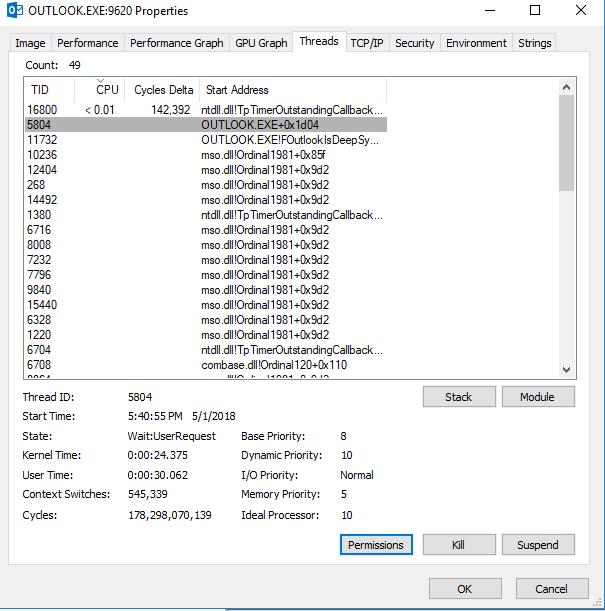Viewport: 605px width, 611px height.
Task: Dismiss dialog with Cancel button
Action: (x=552, y=588)
